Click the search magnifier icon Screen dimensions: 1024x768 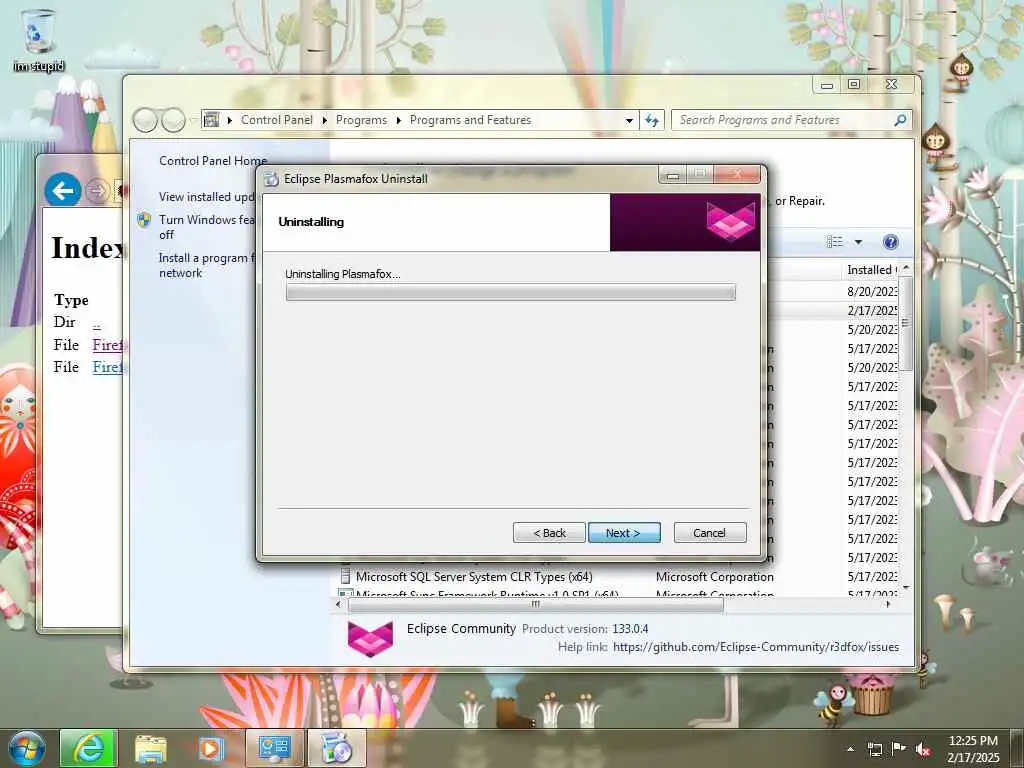(x=900, y=120)
